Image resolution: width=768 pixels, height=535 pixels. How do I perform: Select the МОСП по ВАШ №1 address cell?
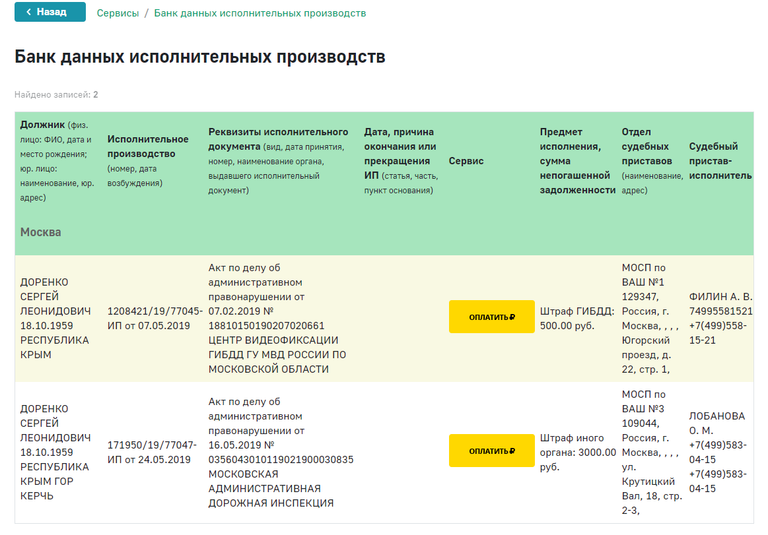click(x=650, y=318)
